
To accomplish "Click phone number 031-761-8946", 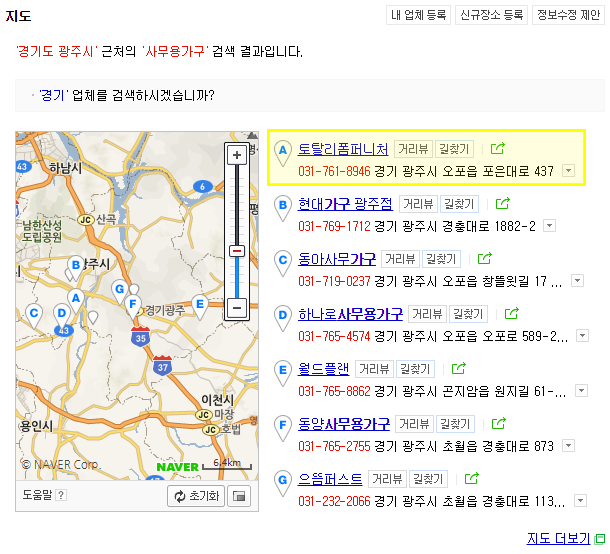I will coord(334,171).
